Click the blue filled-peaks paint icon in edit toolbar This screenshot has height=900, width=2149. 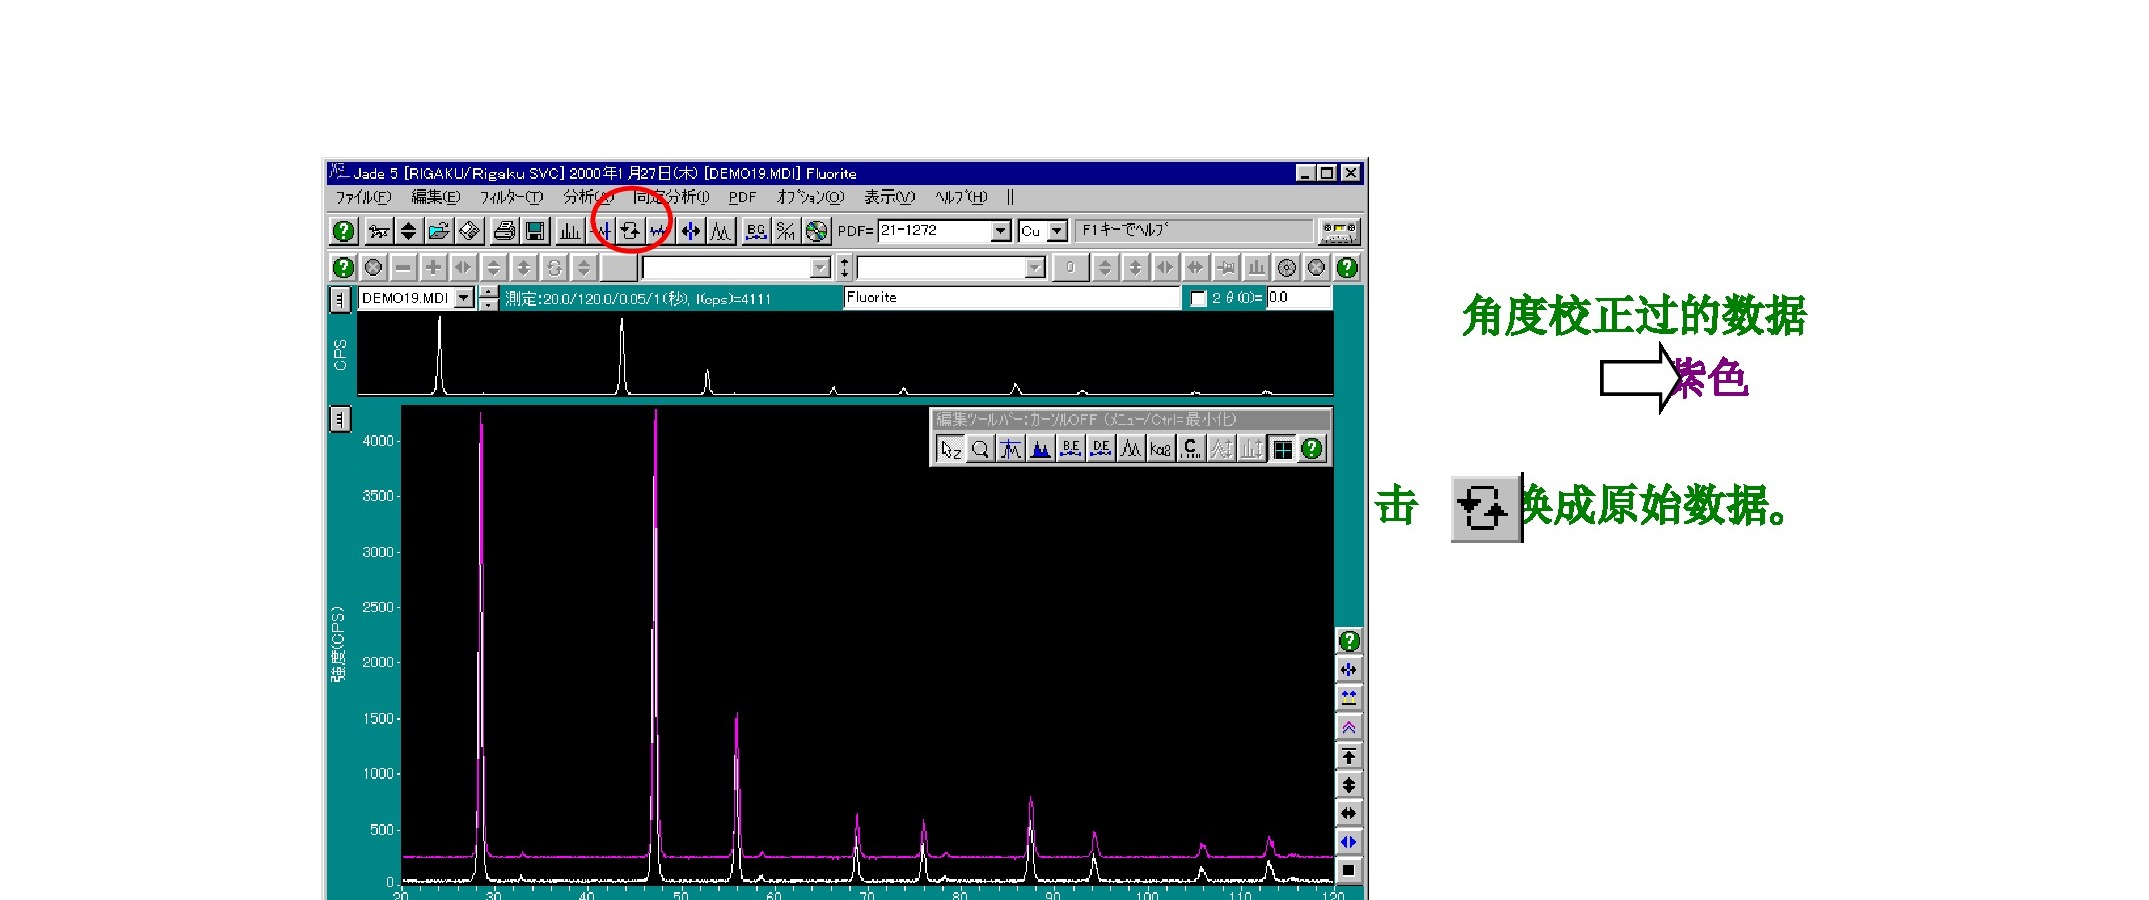click(1040, 449)
